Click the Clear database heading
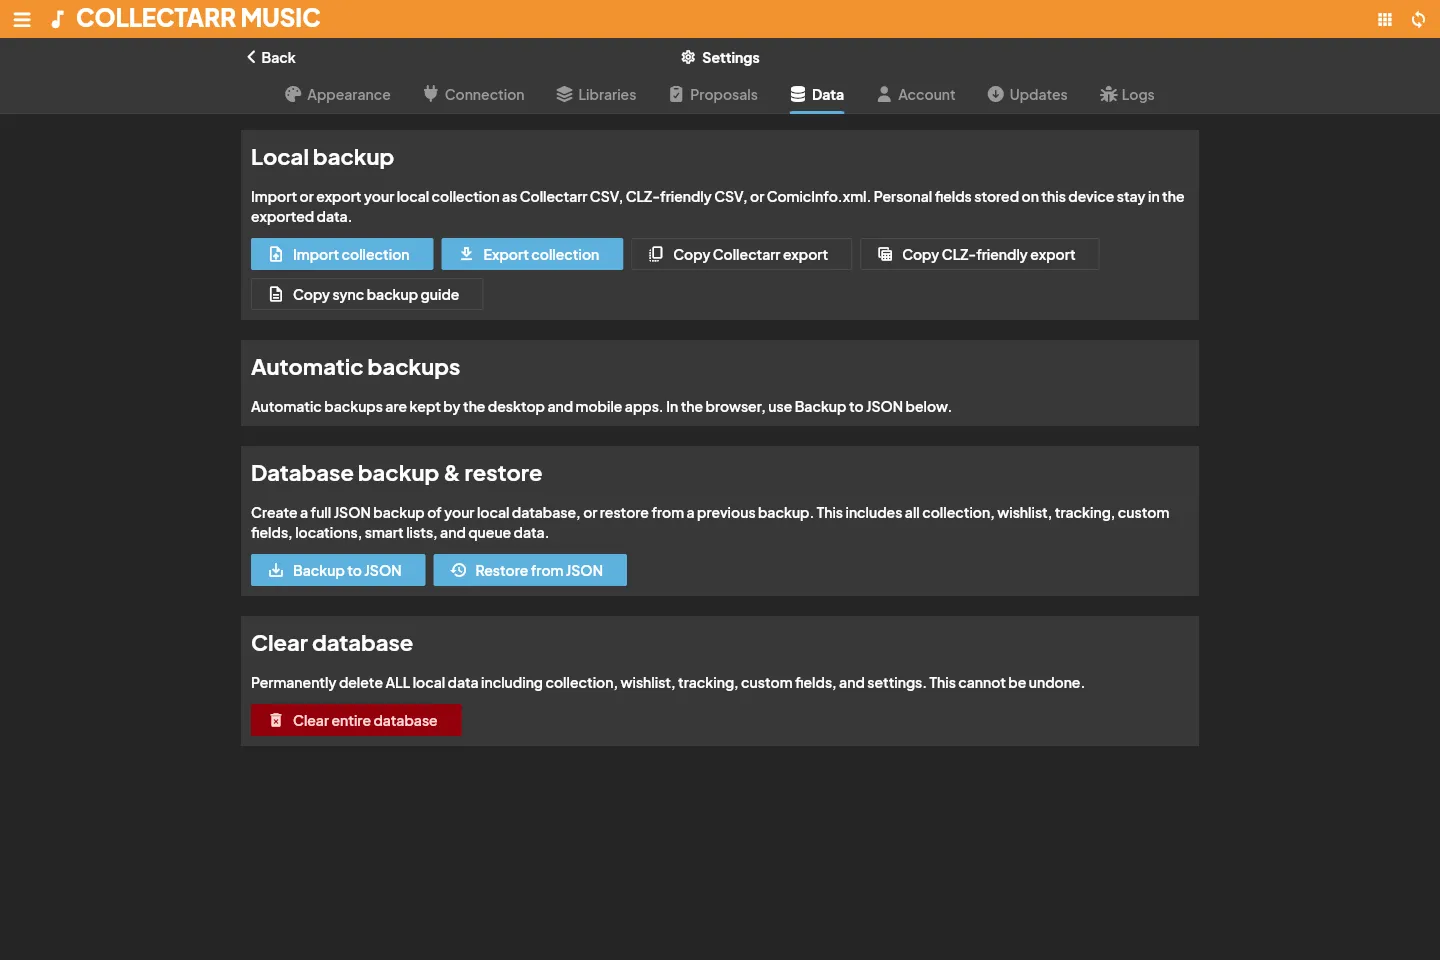1440x960 pixels. click(332, 643)
